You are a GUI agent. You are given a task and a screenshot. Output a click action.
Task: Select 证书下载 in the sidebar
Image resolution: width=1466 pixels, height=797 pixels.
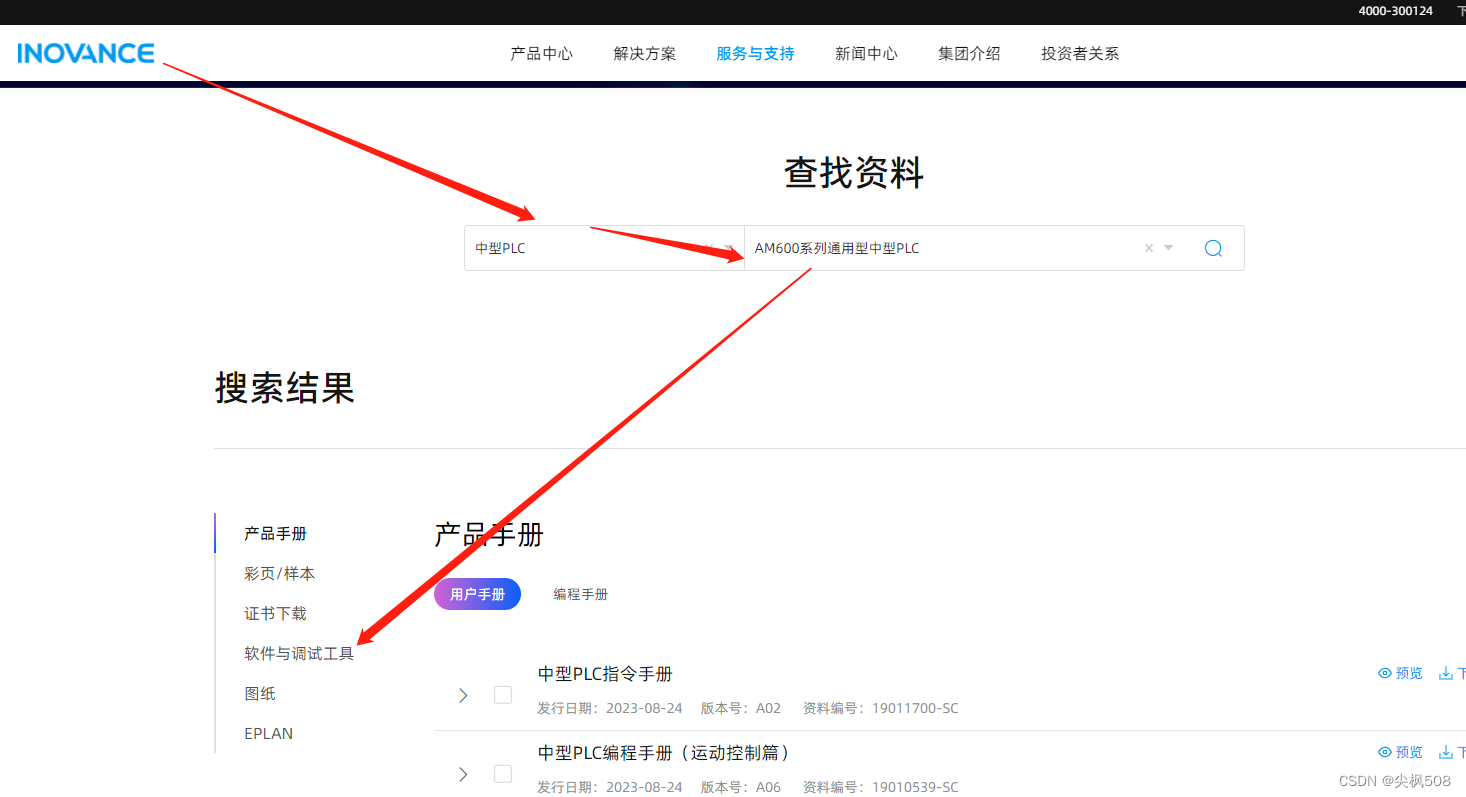click(x=275, y=614)
